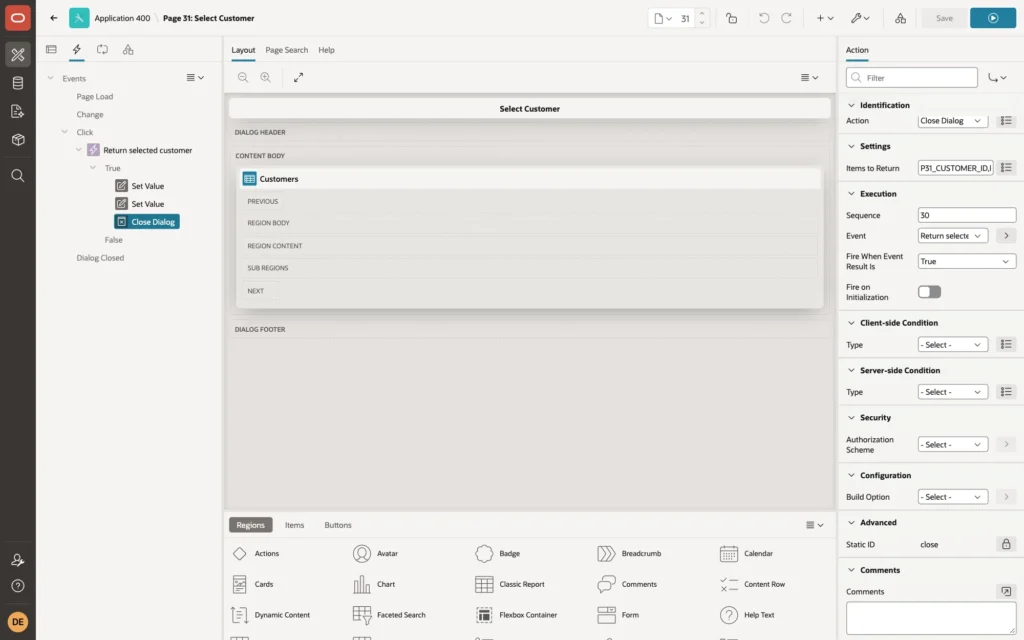The height and width of the screenshot is (640, 1024).
Task: Open Build Option dropdown
Action: [952, 496]
